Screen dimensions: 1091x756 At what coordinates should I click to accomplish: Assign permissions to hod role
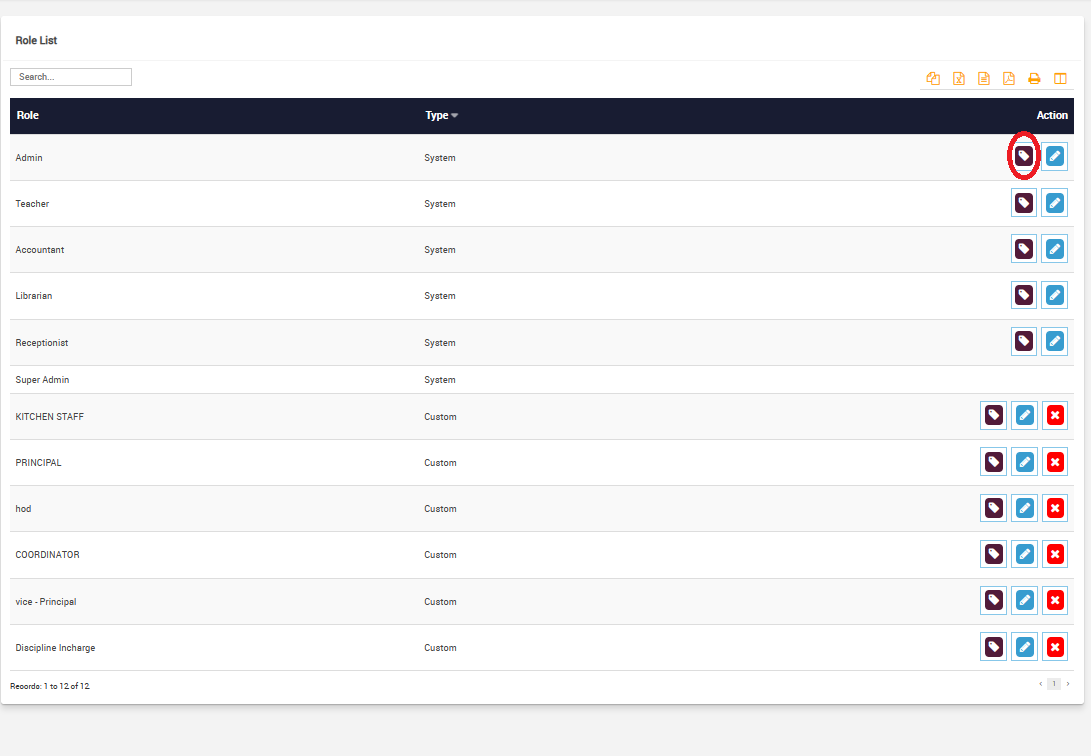993,508
